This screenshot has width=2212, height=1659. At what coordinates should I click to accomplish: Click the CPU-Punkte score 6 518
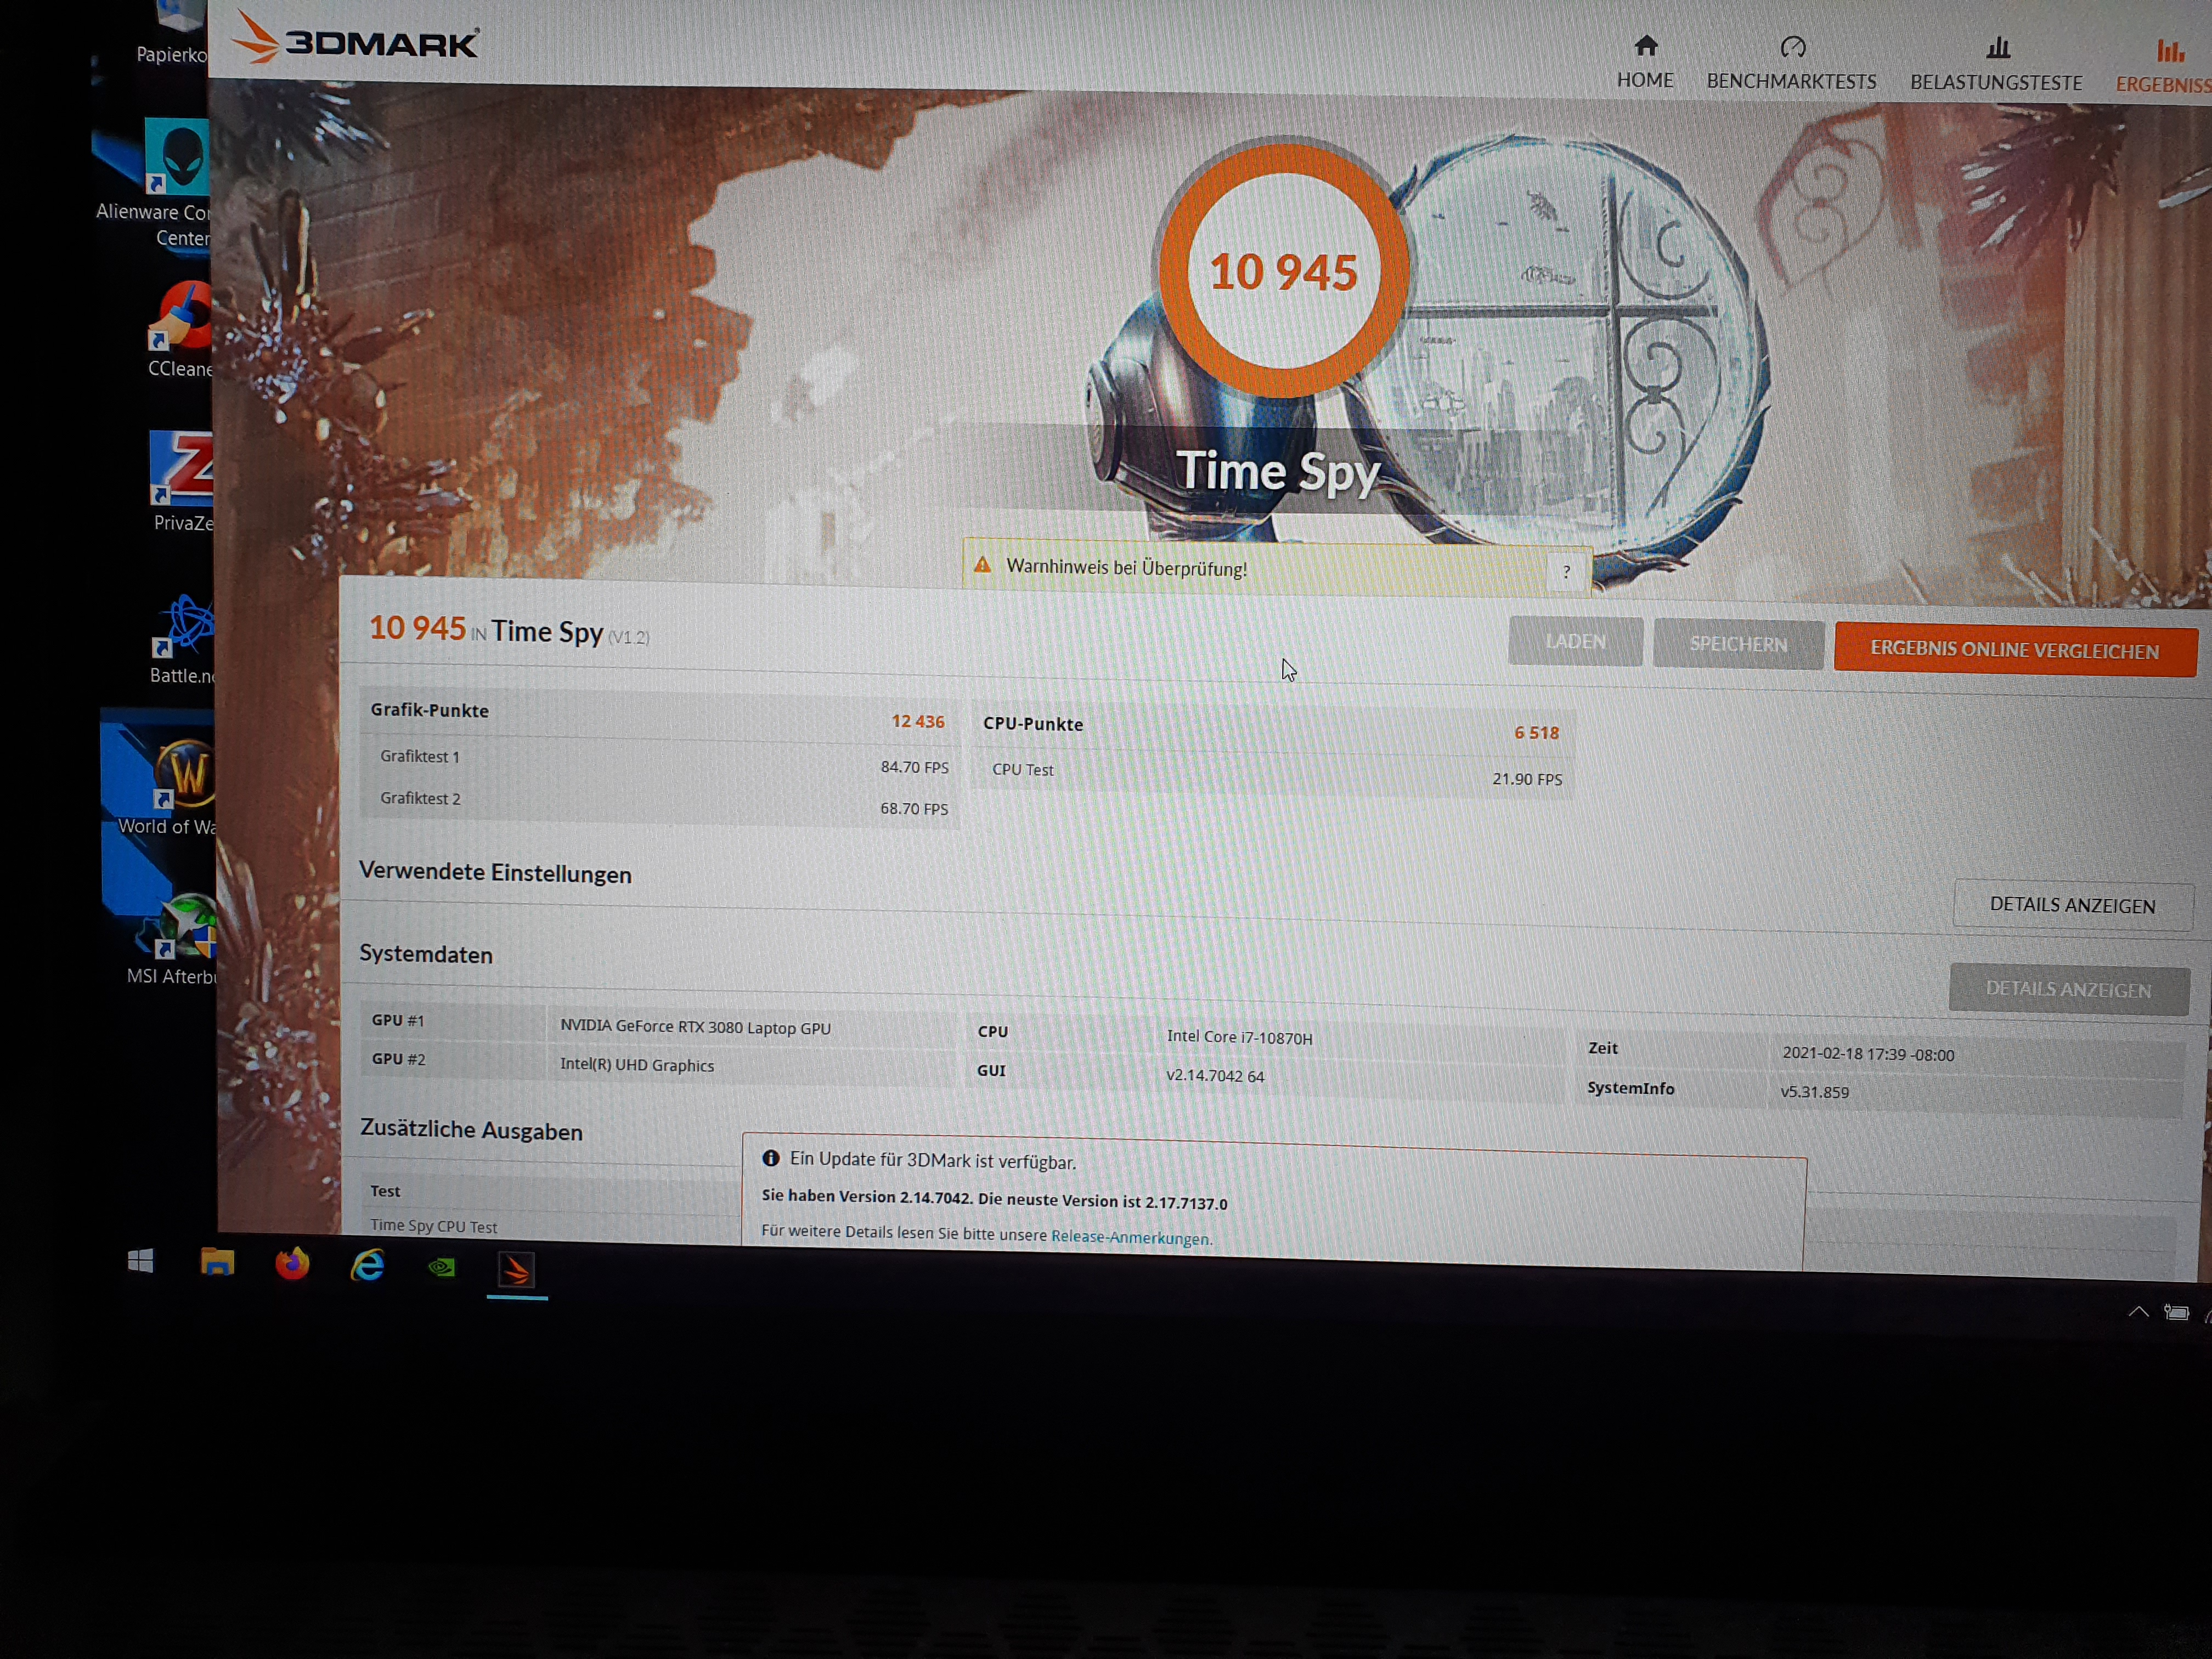[1536, 733]
